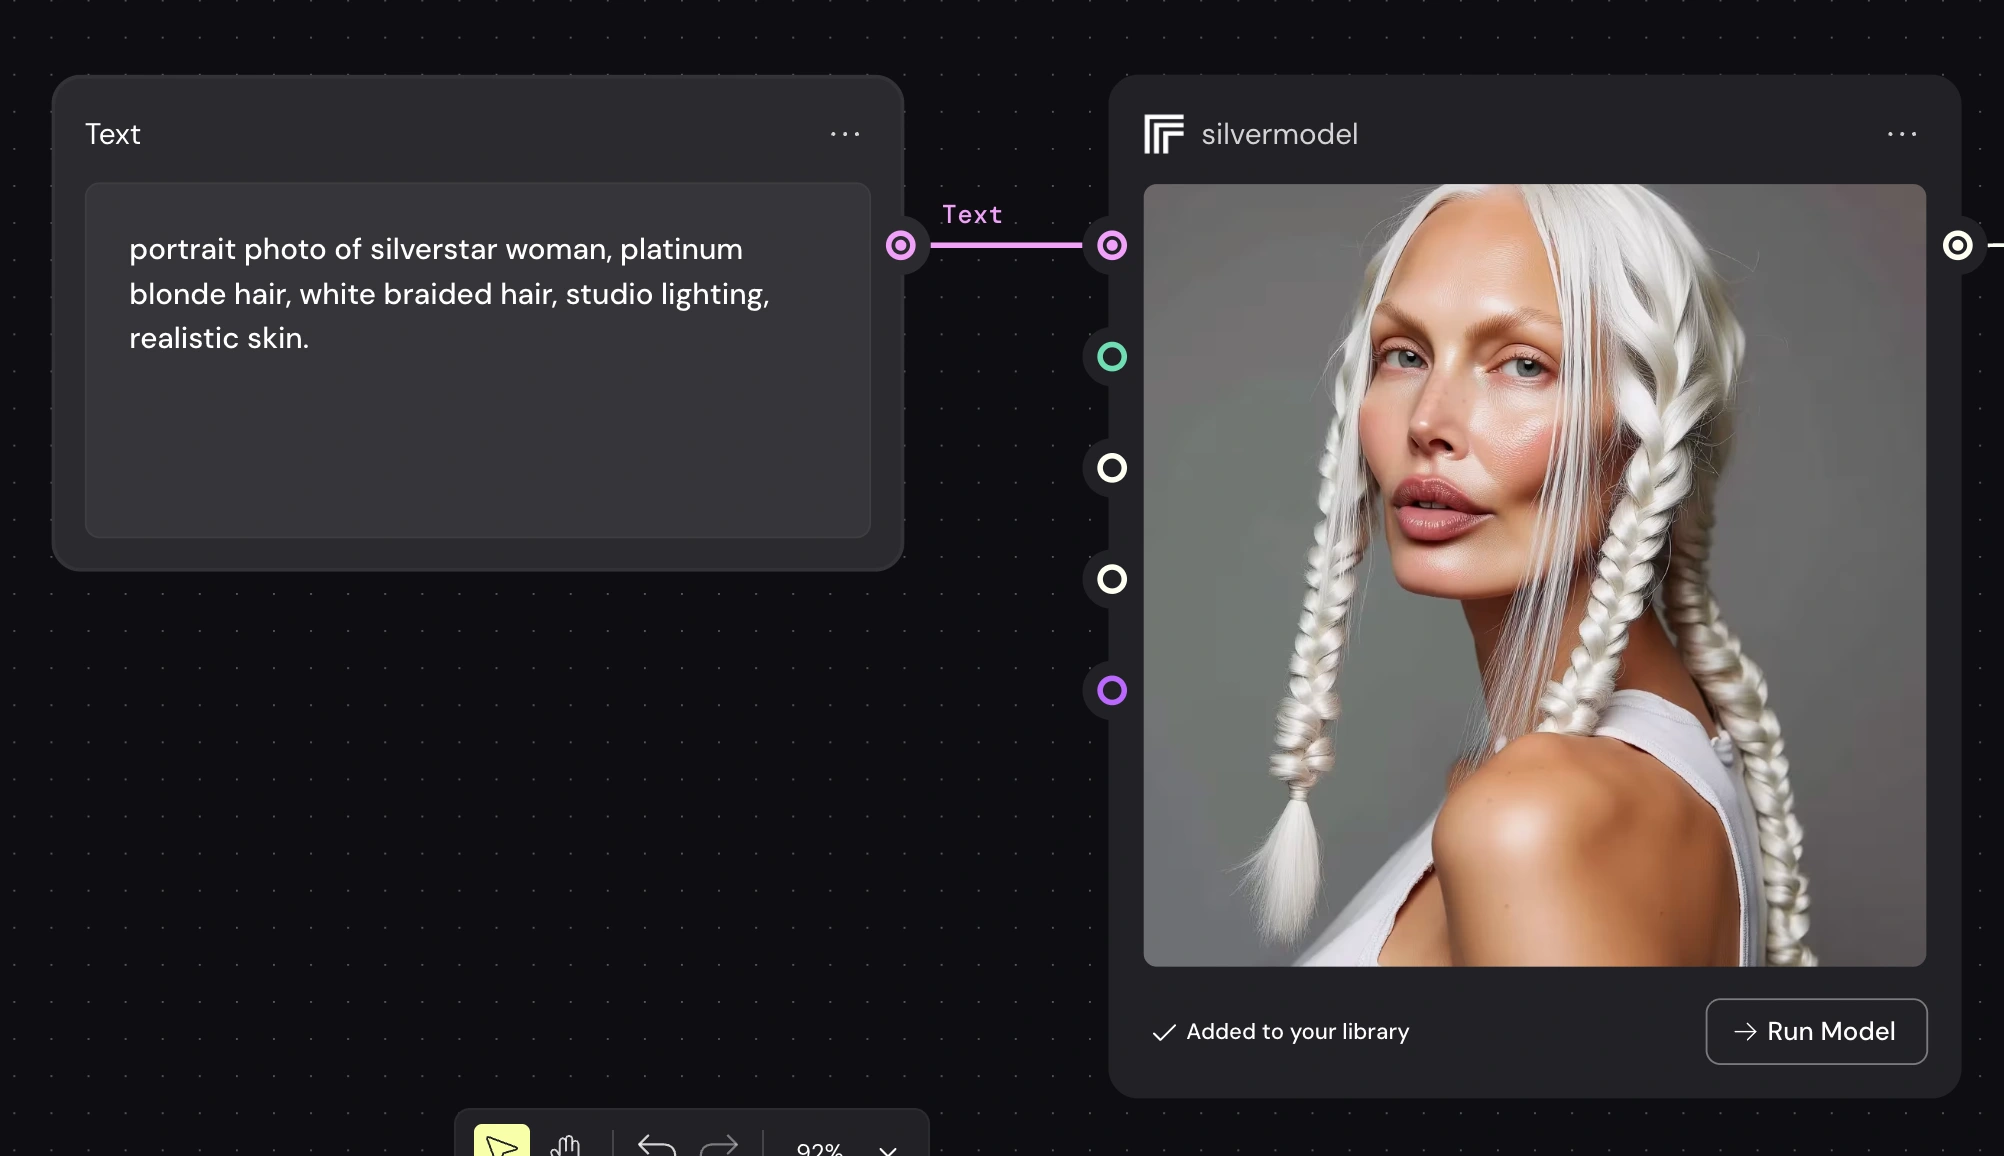2004x1156 pixels.
Task: Click the pink Text connection label
Action: 972,215
